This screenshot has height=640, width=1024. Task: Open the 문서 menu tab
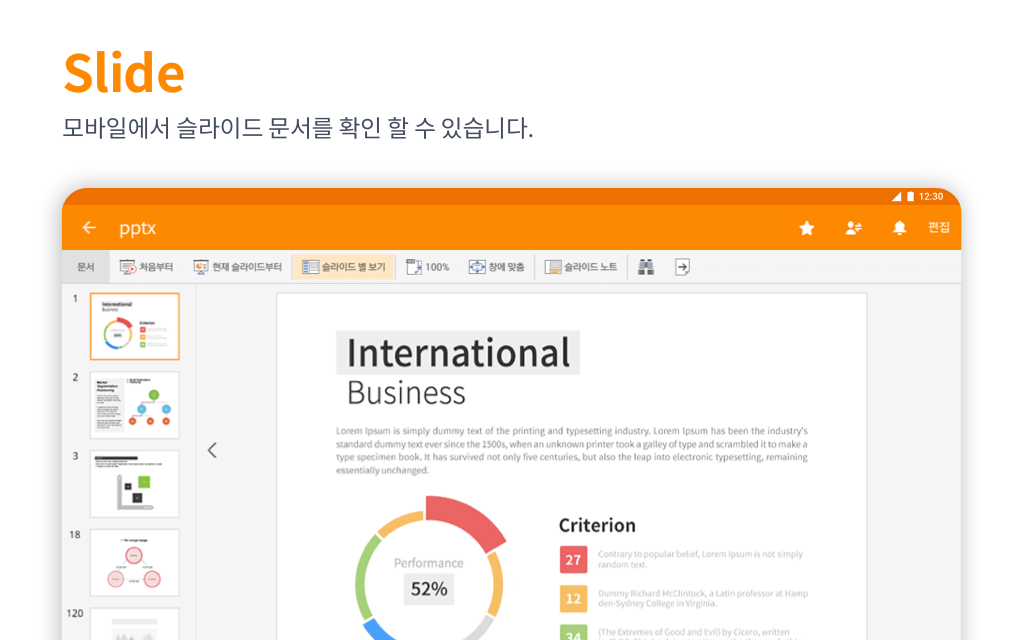86,267
